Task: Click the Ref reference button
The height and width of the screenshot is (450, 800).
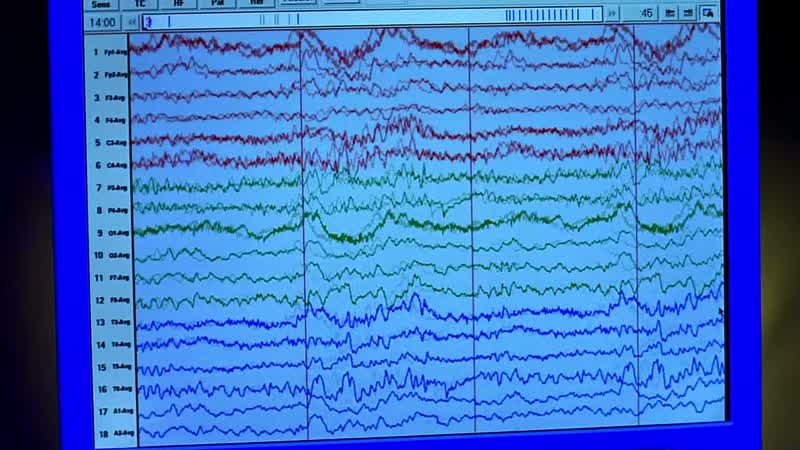Action: pos(257,3)
